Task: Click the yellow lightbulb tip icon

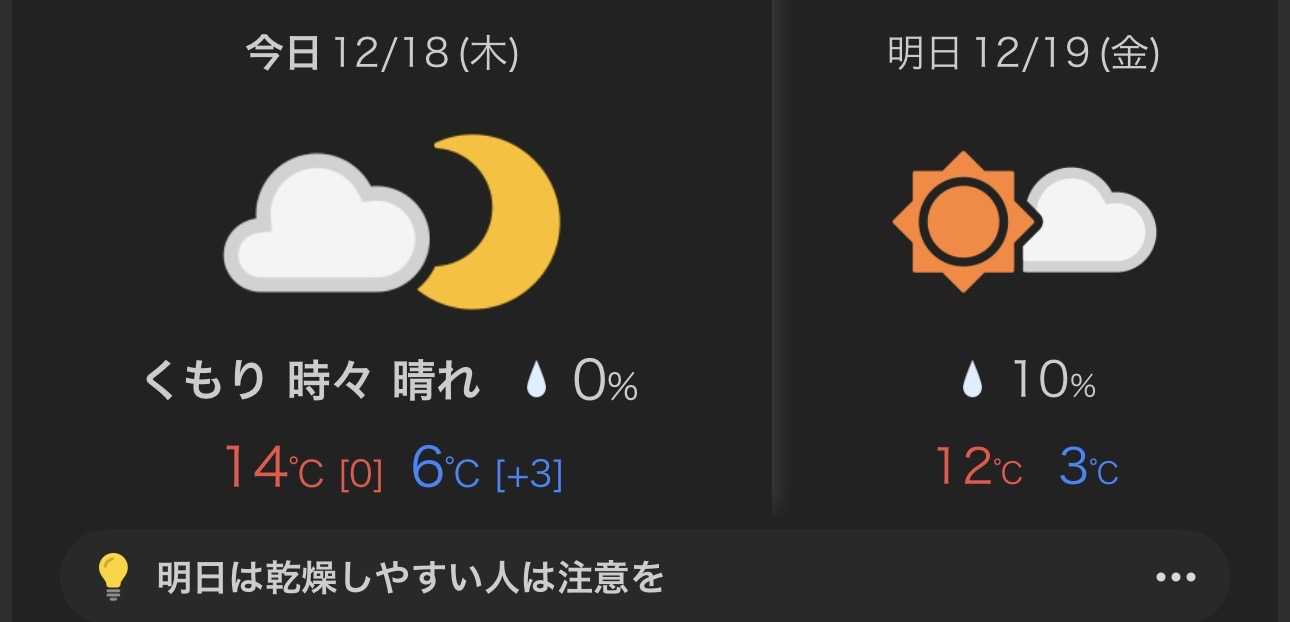Action: [113, 577]
